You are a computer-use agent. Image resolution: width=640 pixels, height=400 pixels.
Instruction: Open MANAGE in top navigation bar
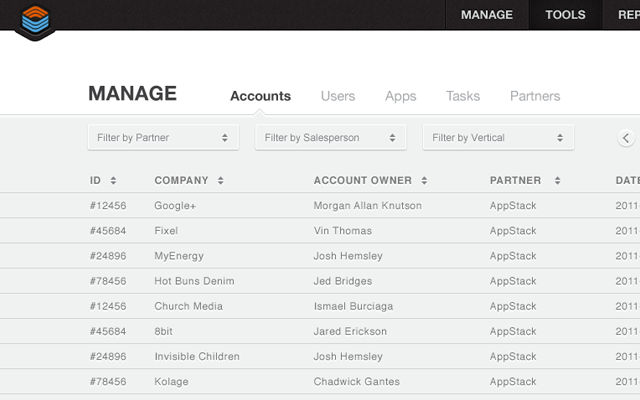click(x=487, y=15)
